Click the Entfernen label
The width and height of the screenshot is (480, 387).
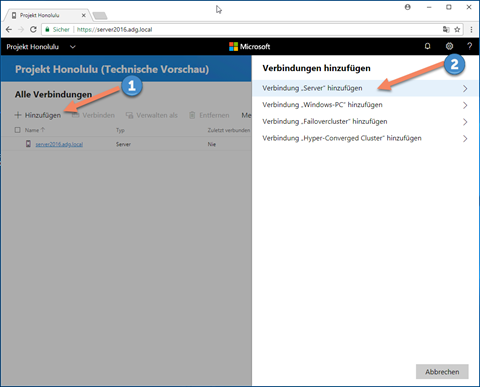pos(214,115)
